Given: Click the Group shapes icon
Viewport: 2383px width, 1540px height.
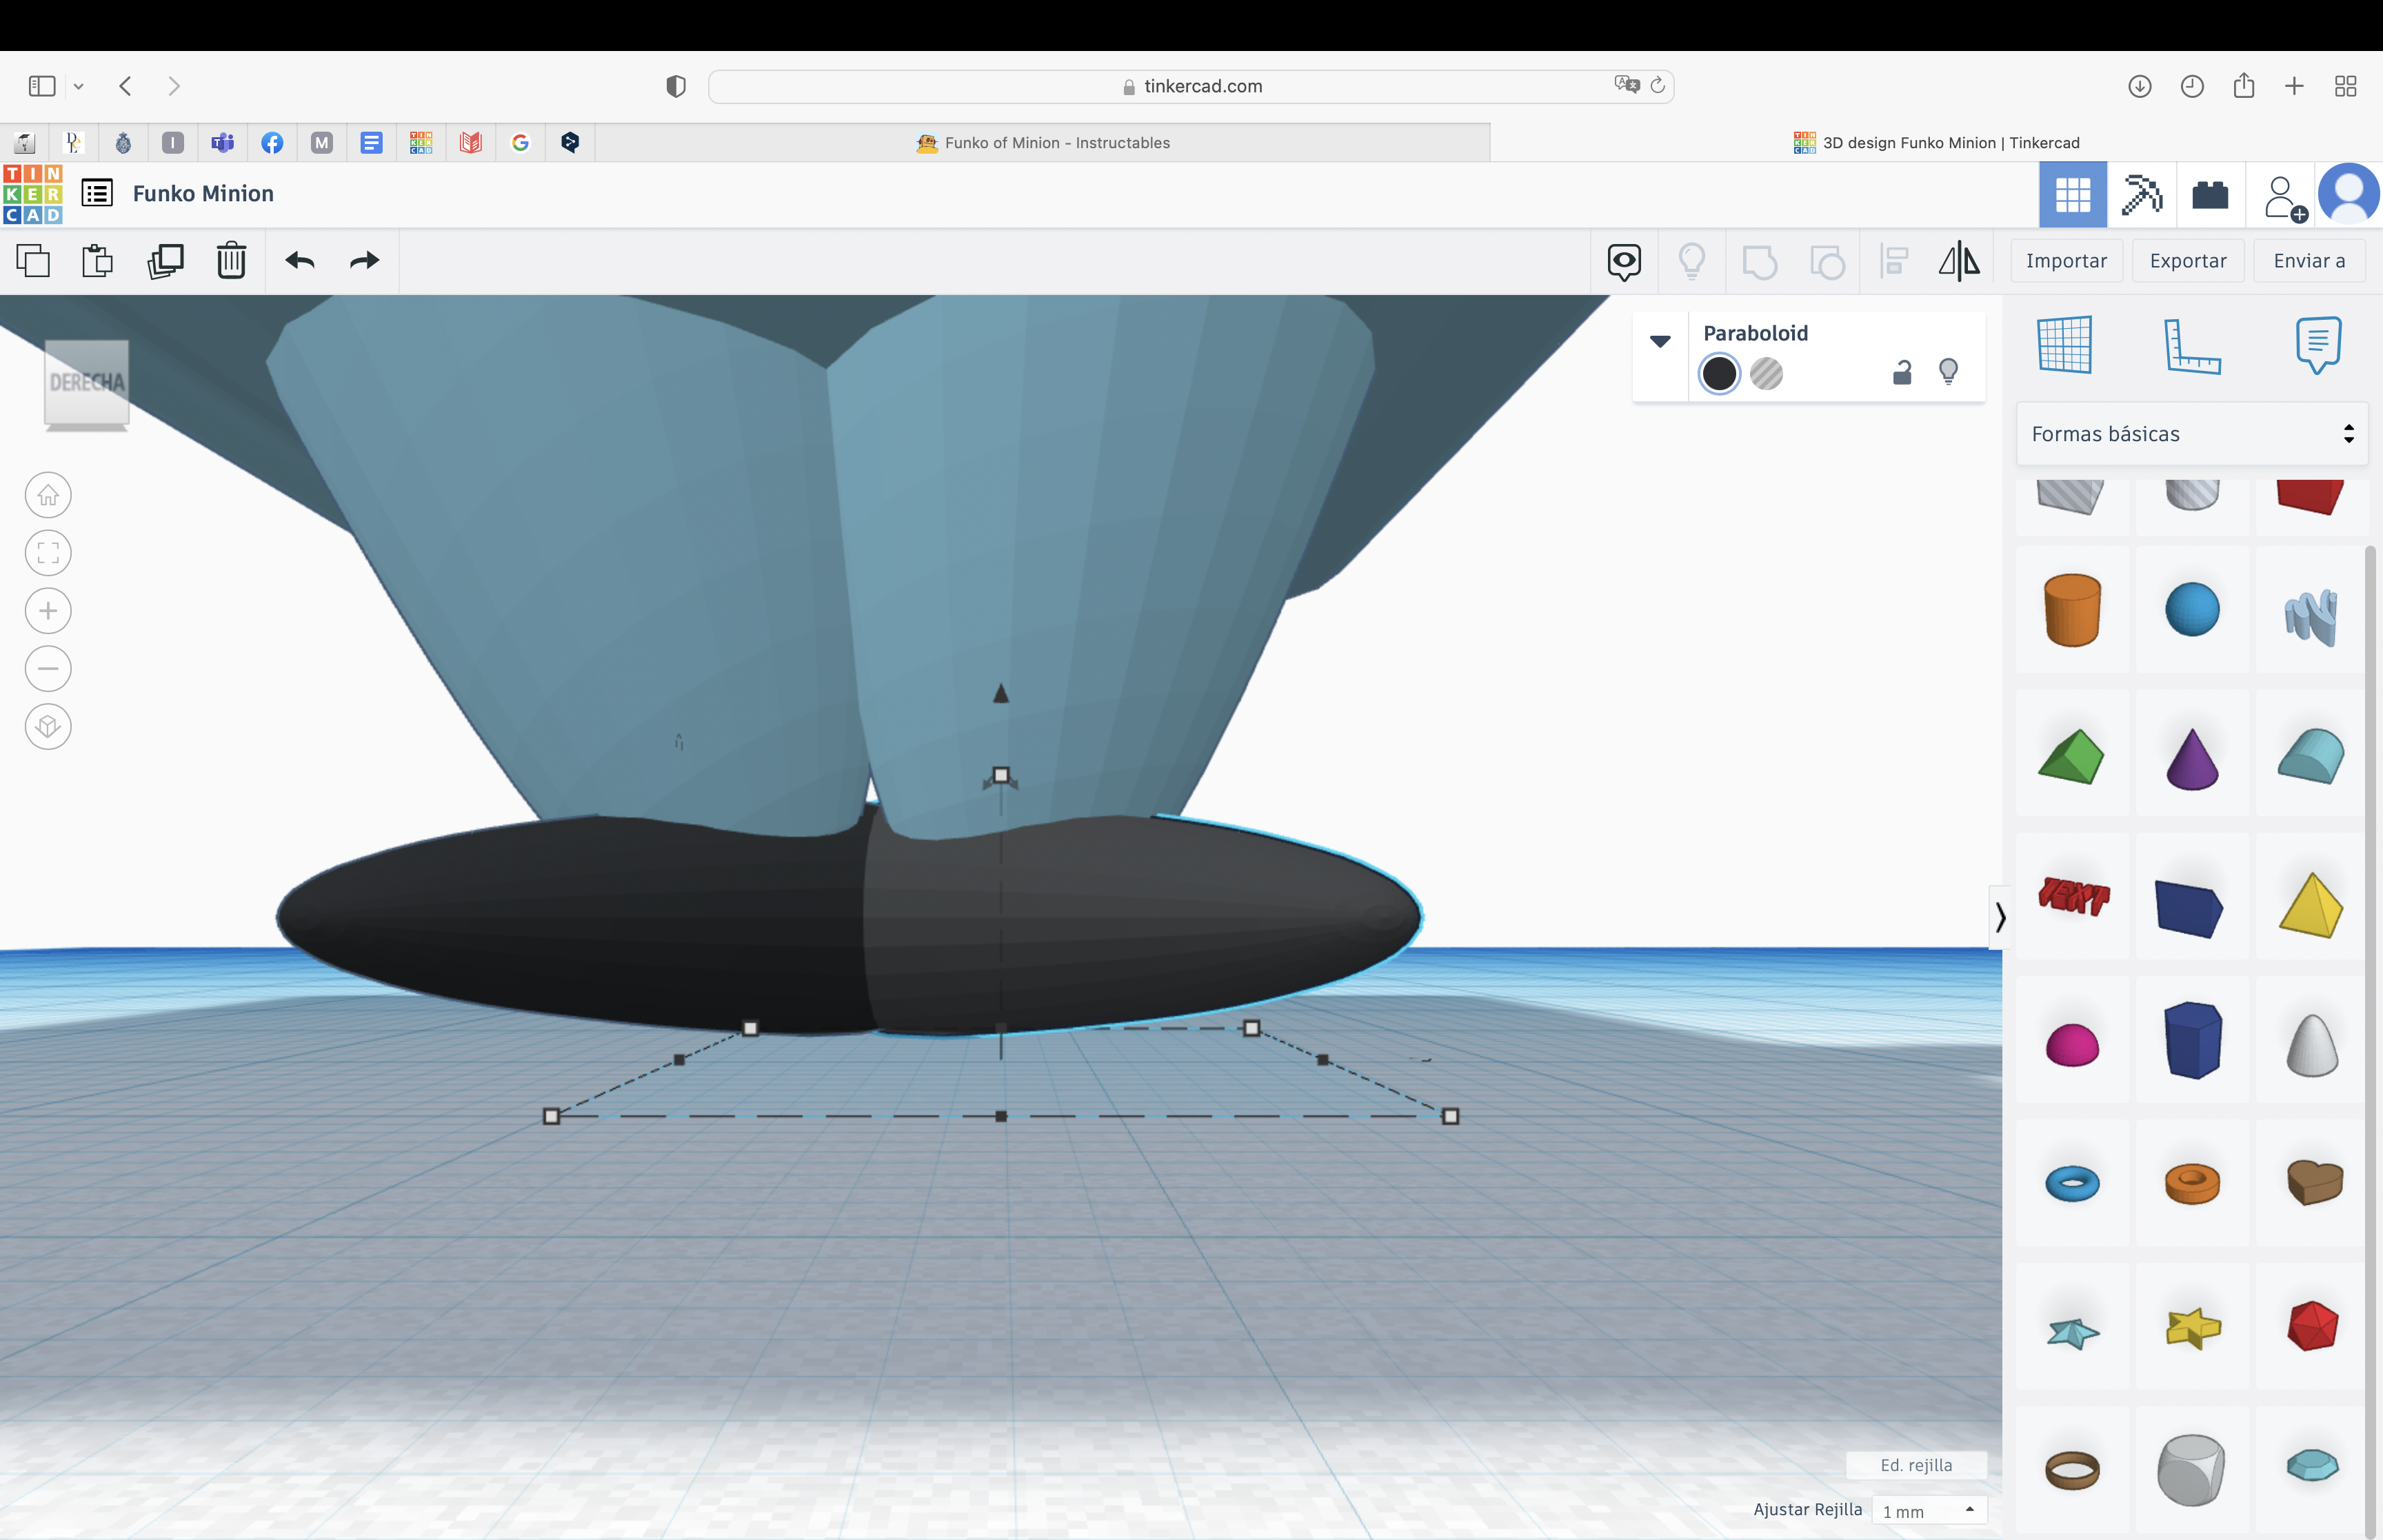Looking at the screenshot, I should click(x=1759, y=262).
